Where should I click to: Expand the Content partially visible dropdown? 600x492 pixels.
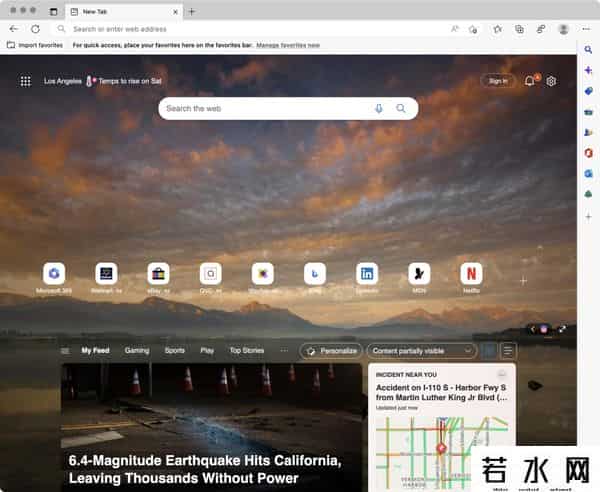click(422, 351)
